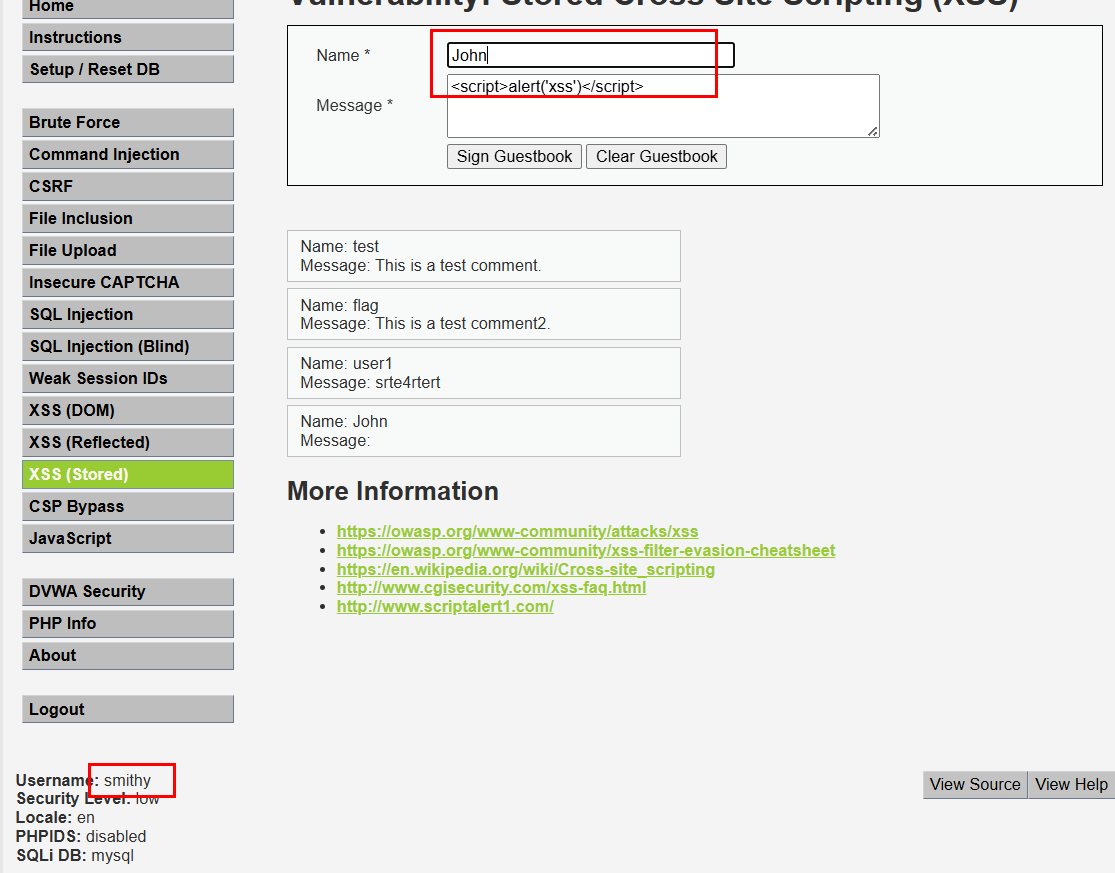Open the JavaScript module
Image resolution: width=1115 pixels, height=873 pixels.
(x=128, y=538)
